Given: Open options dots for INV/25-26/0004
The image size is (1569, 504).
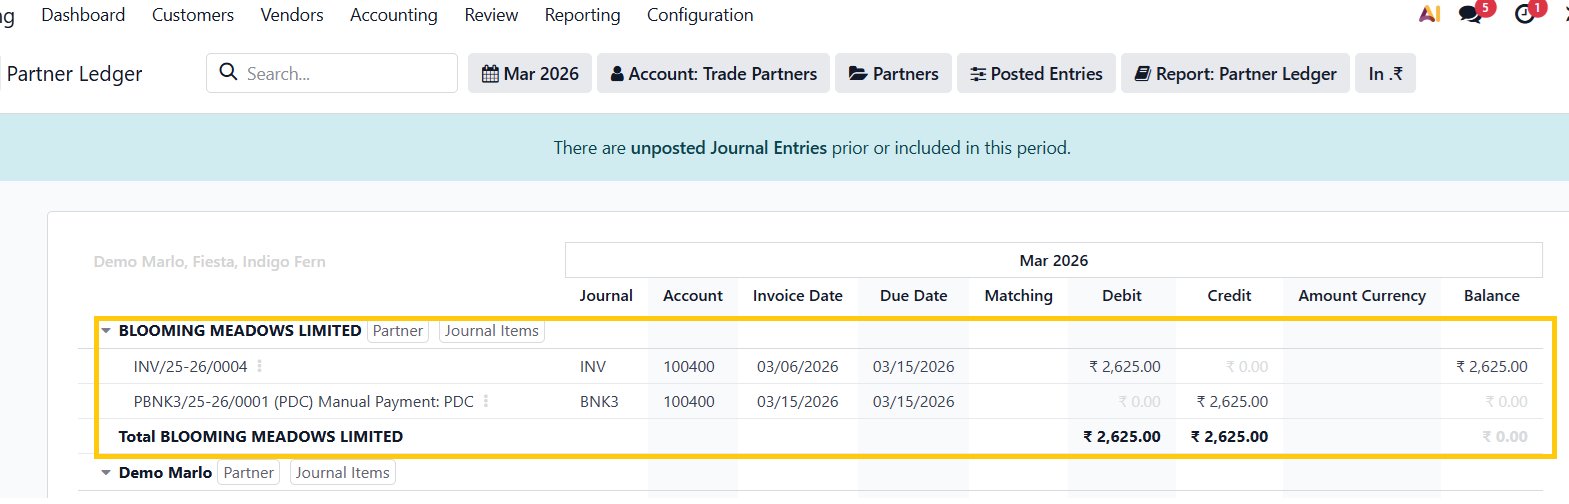Looking at the screenshot, I should [260, 366].
